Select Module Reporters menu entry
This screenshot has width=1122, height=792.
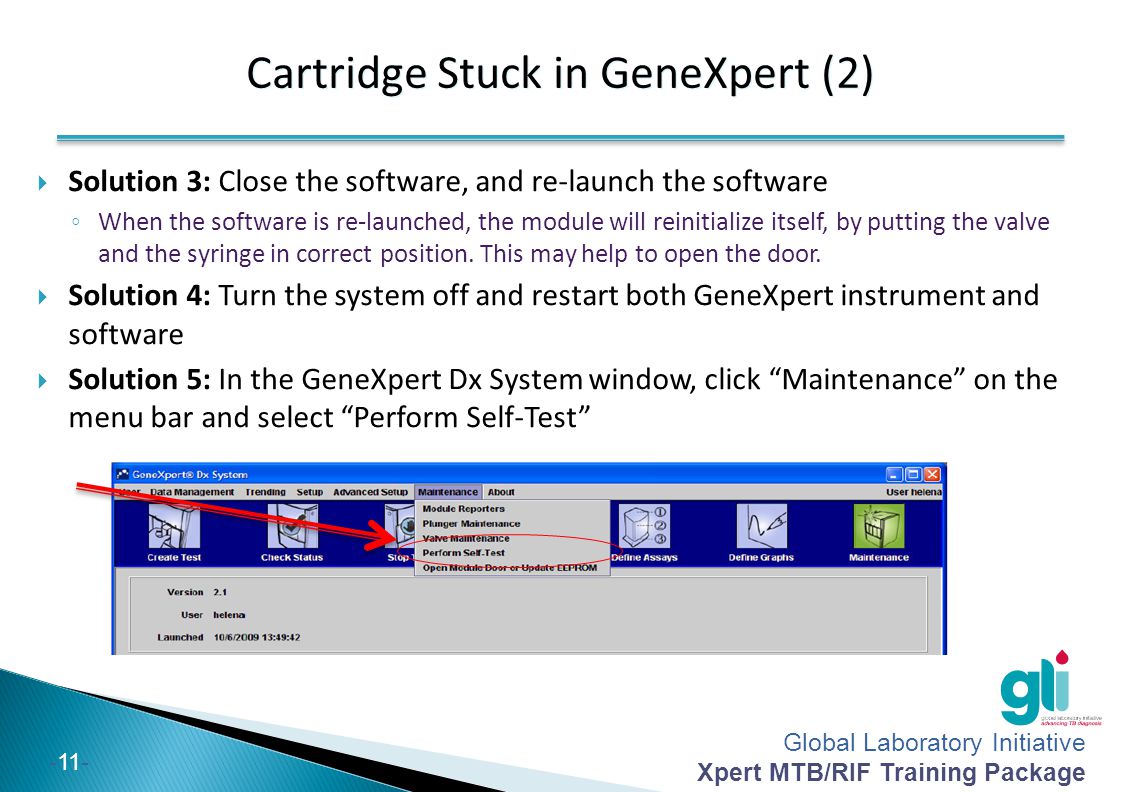tap(464, 509)
